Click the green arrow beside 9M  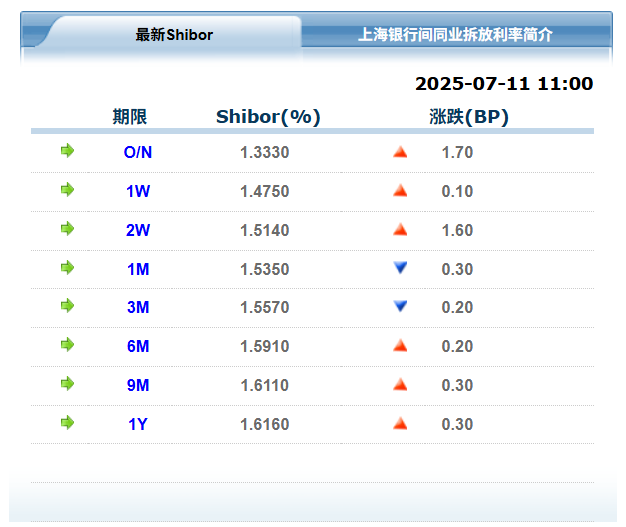(x=67, y=384)
